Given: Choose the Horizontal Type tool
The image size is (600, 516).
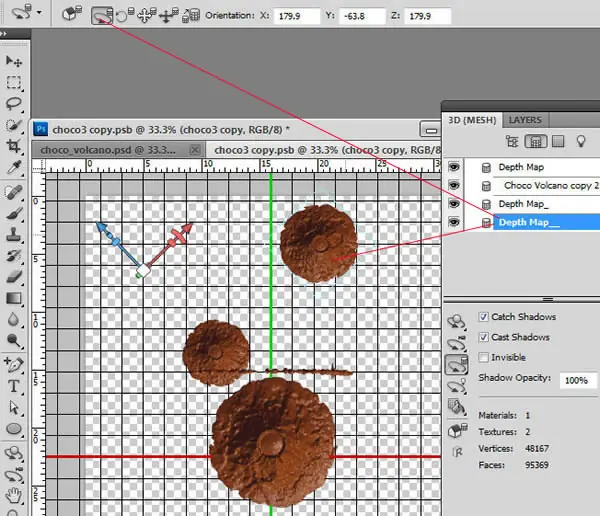Looking at the screenshot, I should coord(13,386).
